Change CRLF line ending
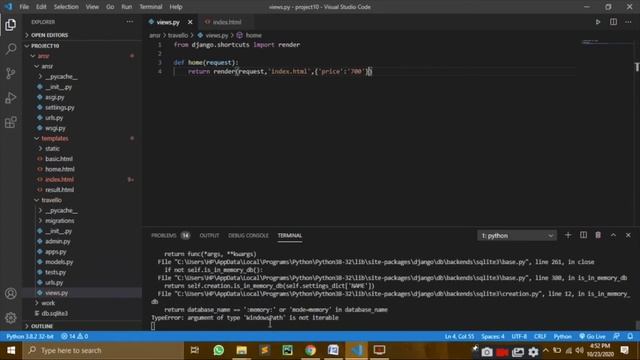 point(540,336)
